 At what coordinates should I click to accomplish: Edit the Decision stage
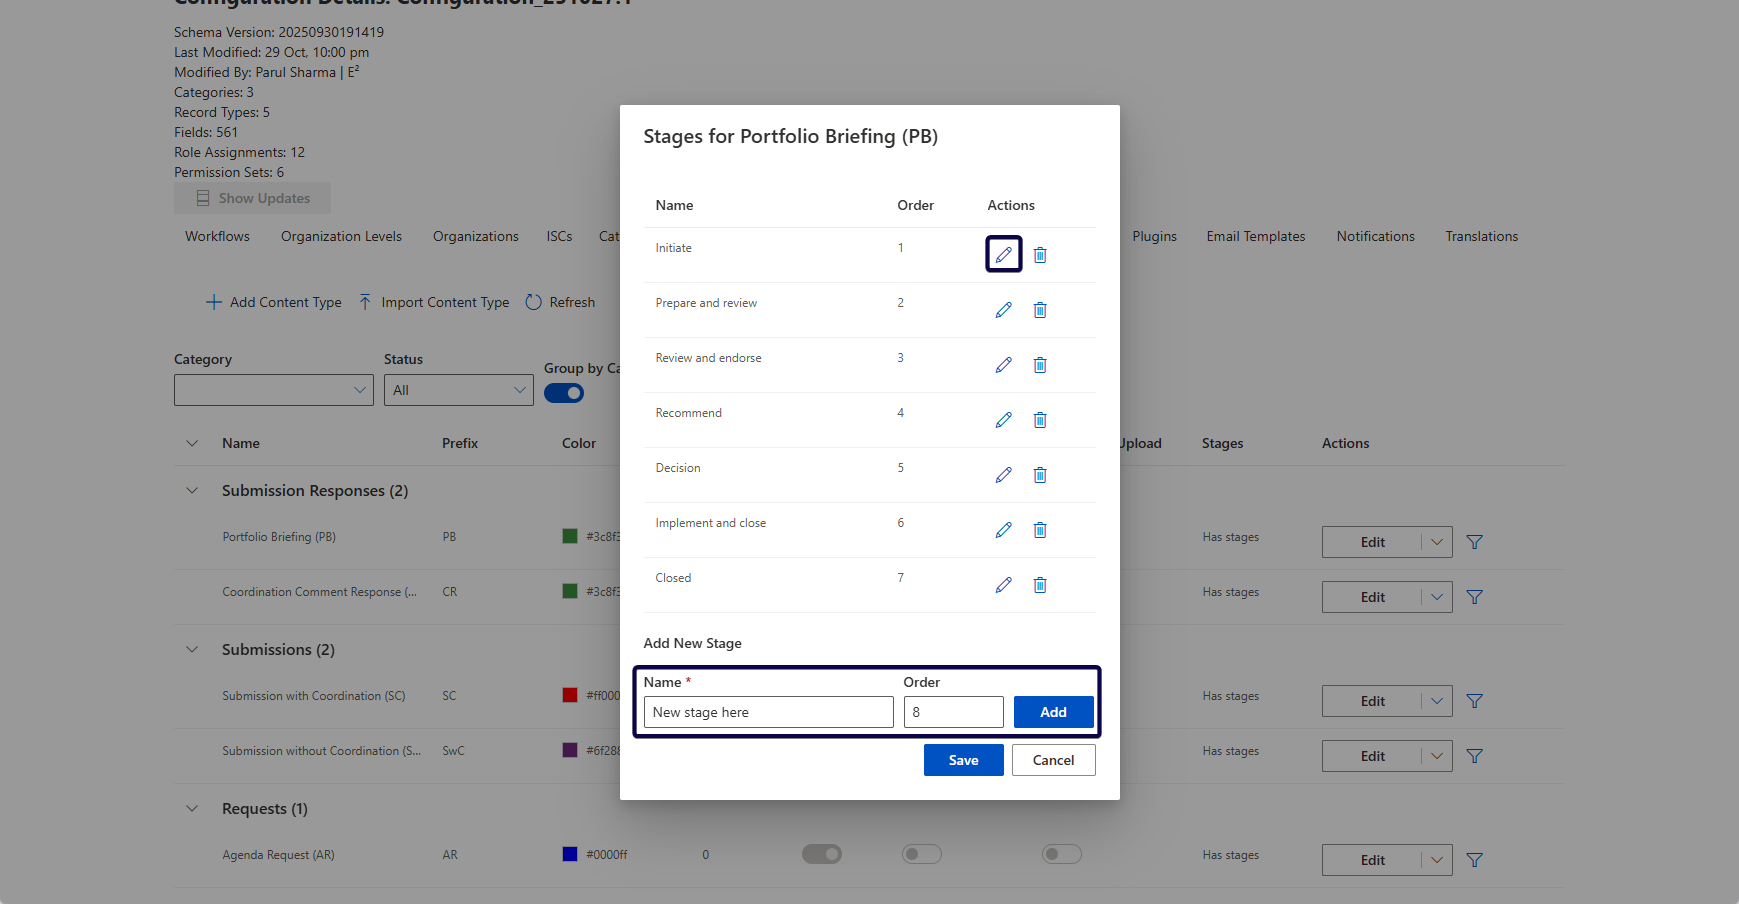(1003, 475)
